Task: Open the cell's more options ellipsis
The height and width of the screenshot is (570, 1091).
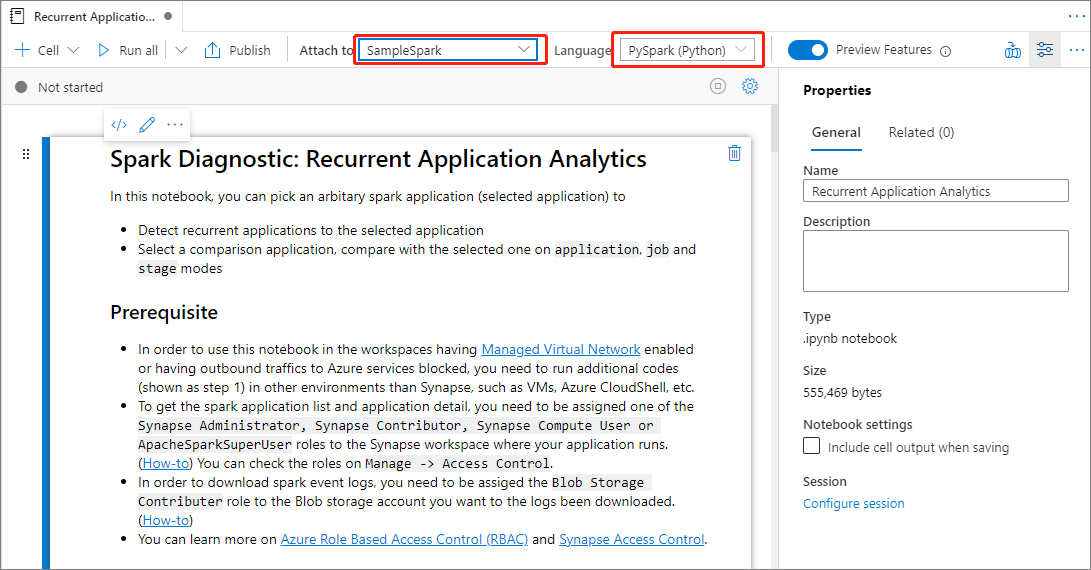Action: (x=175, y=125)
